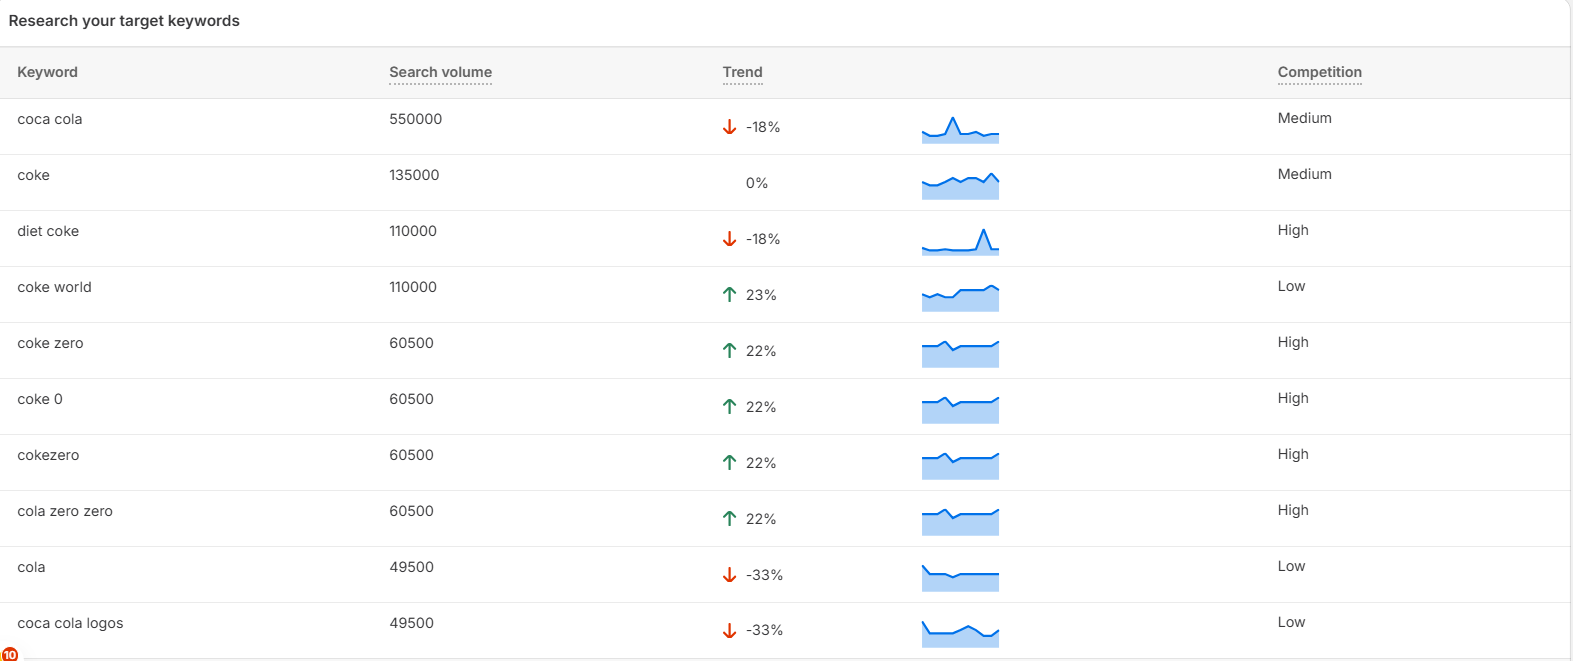Click the 'Research your target keywords' heading

coord(124,21)
